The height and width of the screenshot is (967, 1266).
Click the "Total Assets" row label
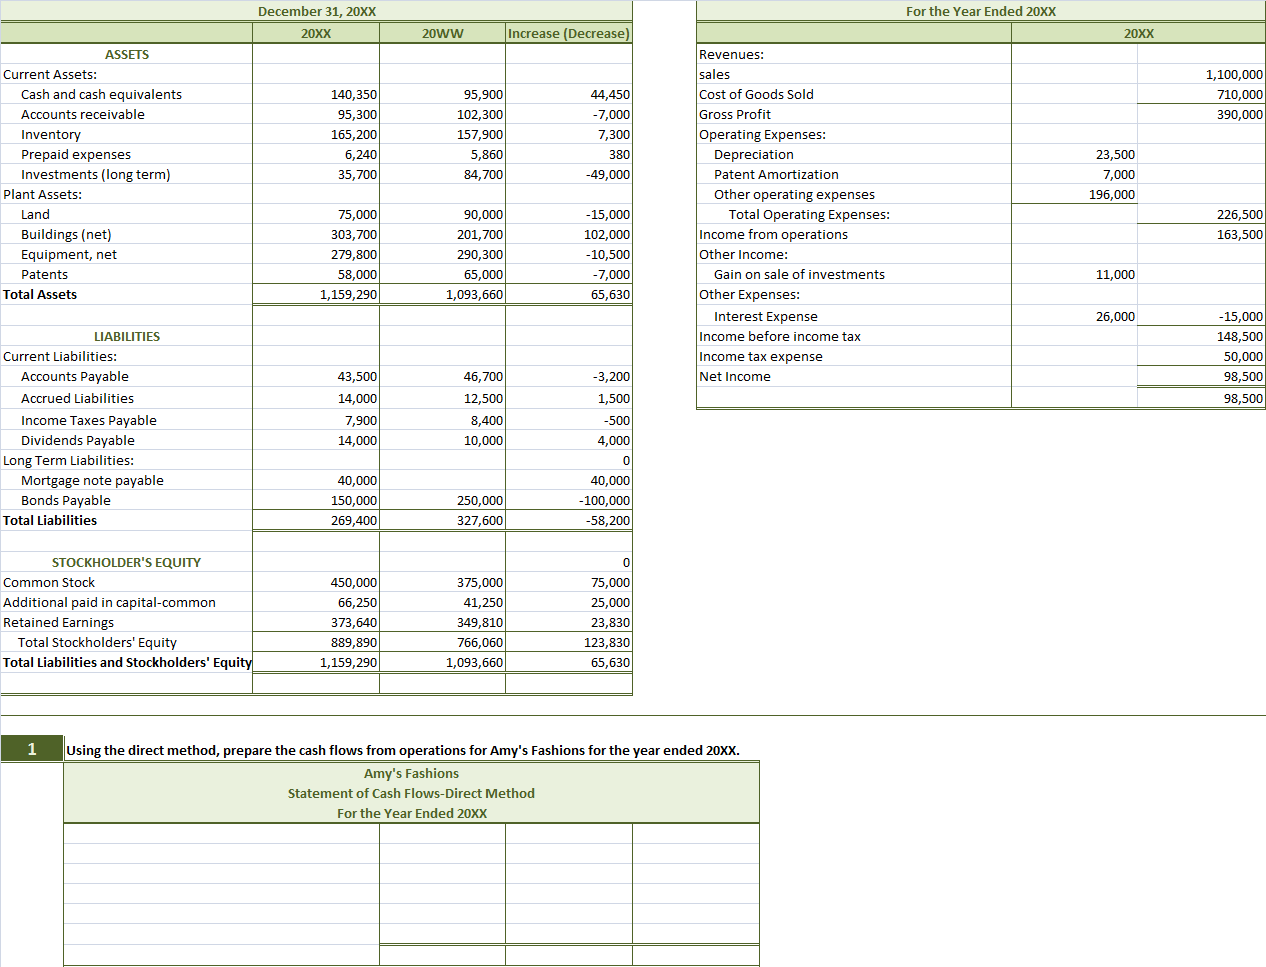coord(40,294)
